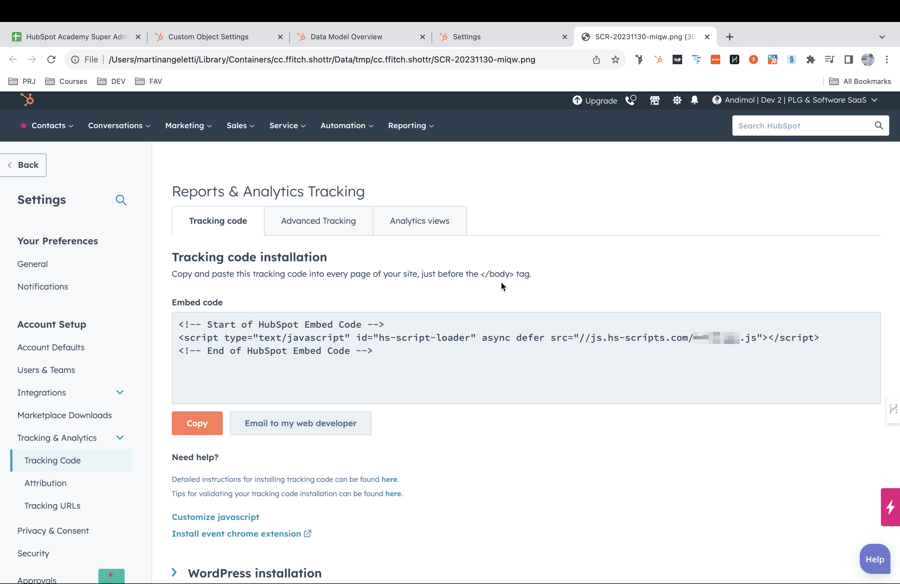Click the settings gear icon
Viewport: 900px width, 584px height.
click(677, 100)
